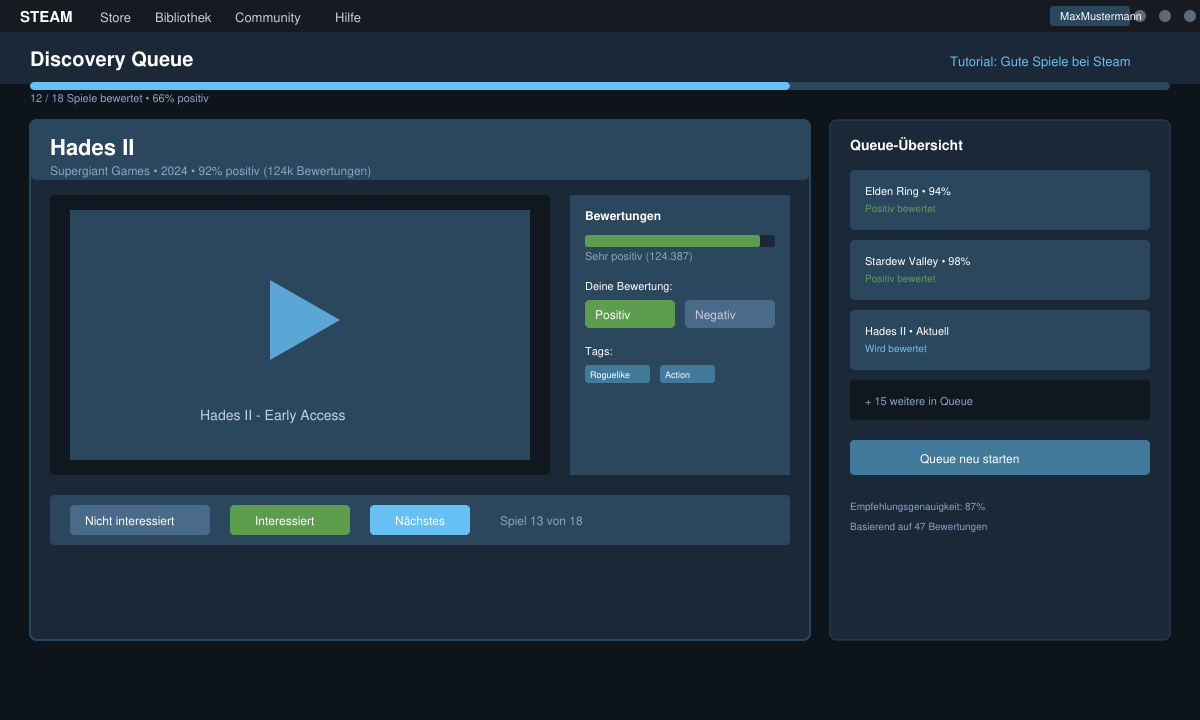Open the Store menu
1200x720 pixels.
click(115, 17)
